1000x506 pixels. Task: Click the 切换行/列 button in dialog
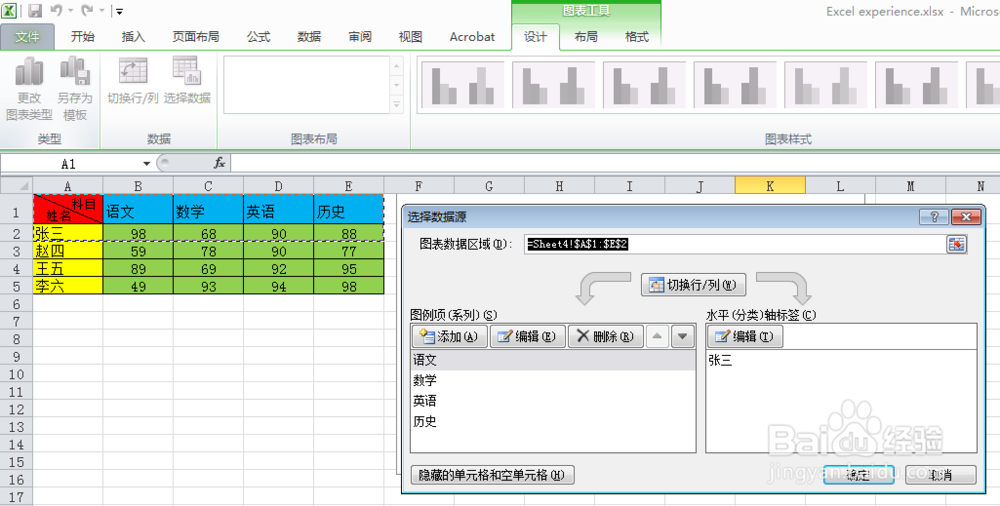click(x=693, y=285)
